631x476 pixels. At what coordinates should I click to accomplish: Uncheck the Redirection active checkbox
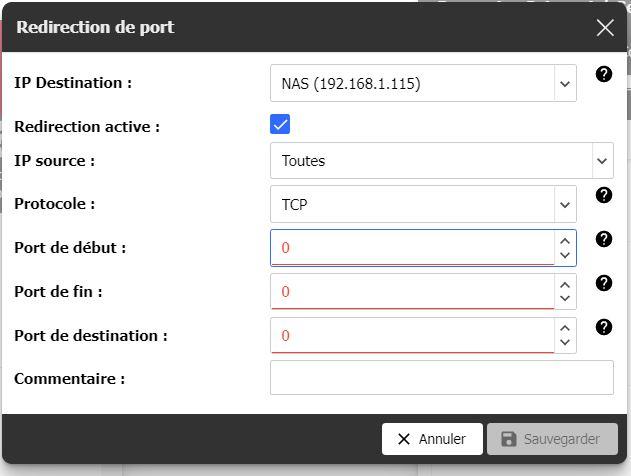click(280, 124)
